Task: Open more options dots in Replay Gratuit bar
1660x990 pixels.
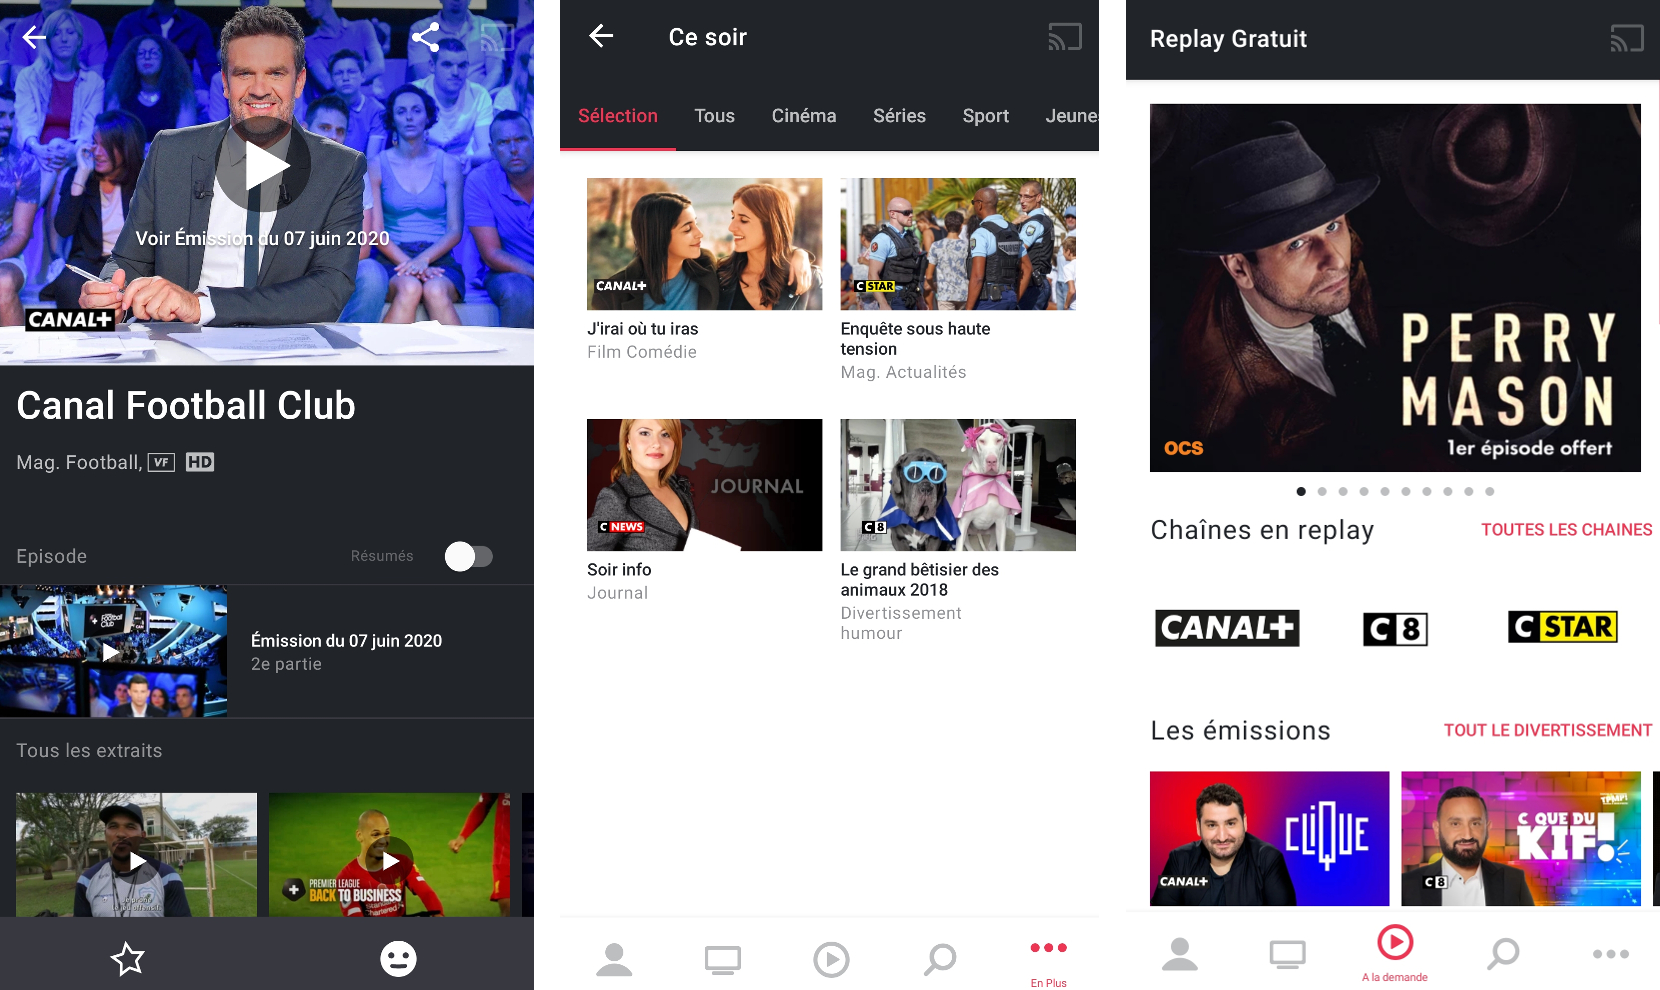Action: coord(1611,954)
